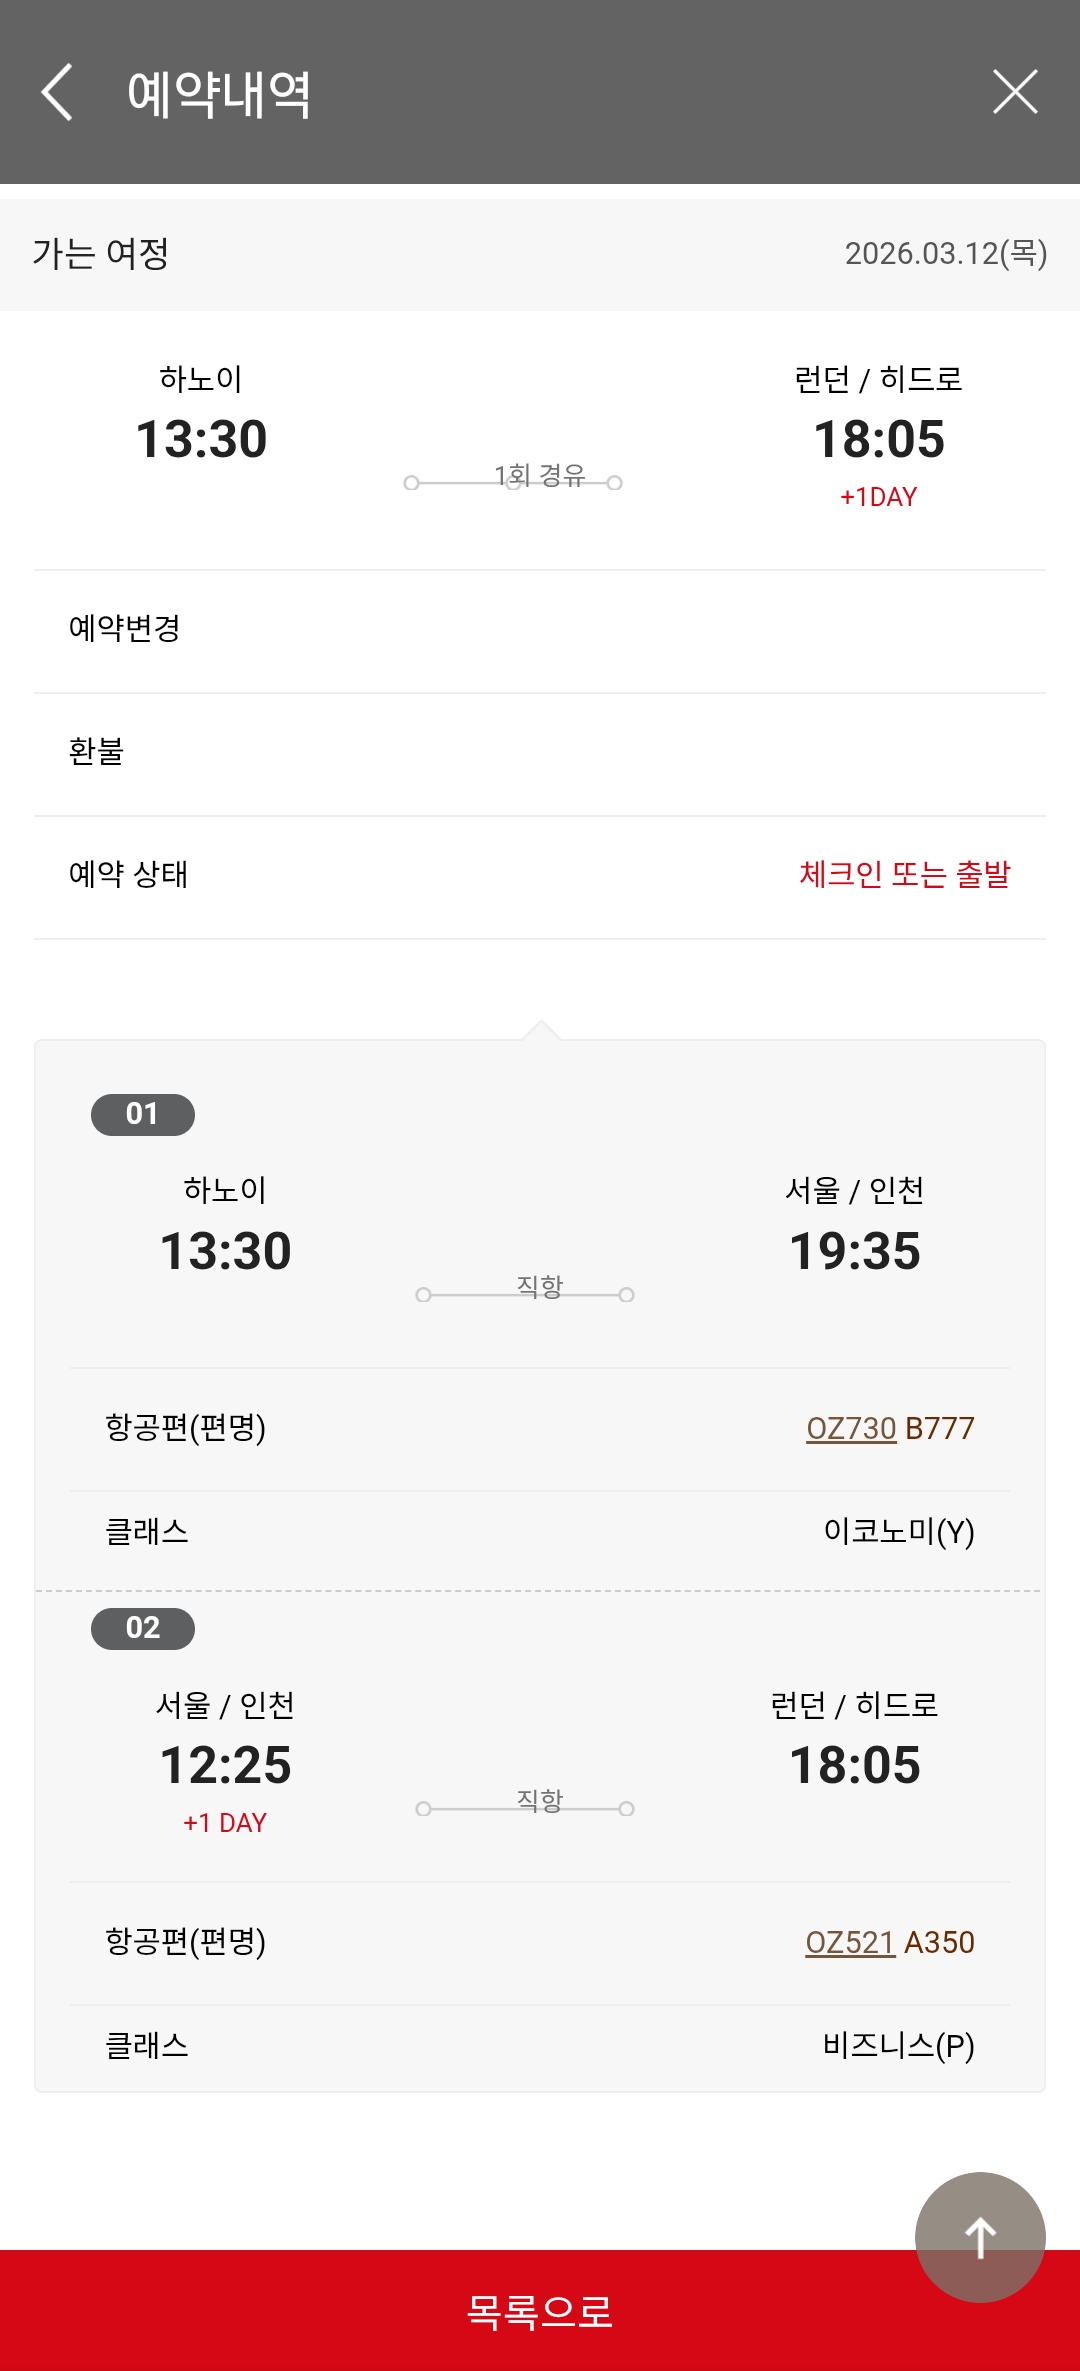The width and height of the screenshot is (1080, 2371).
Task: Open flight OZ521 details link
Action: pos(850,1942)
